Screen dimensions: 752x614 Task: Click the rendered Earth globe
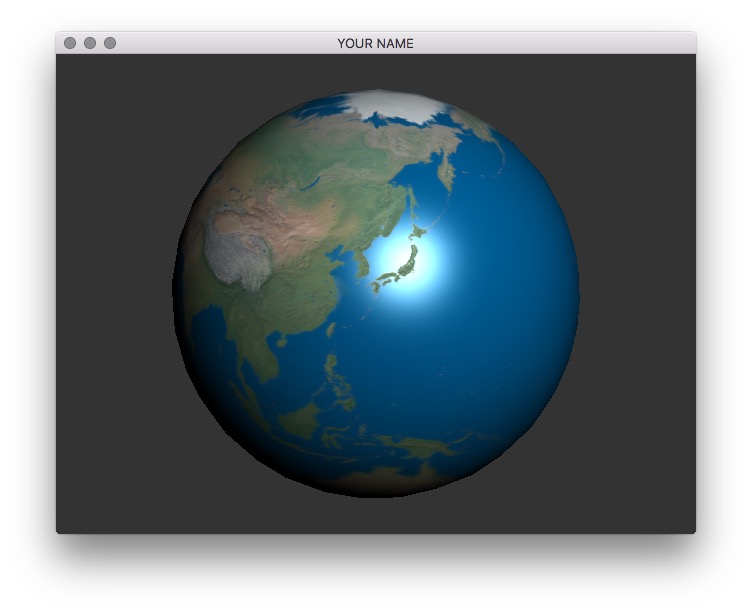(x=376, y=293)
